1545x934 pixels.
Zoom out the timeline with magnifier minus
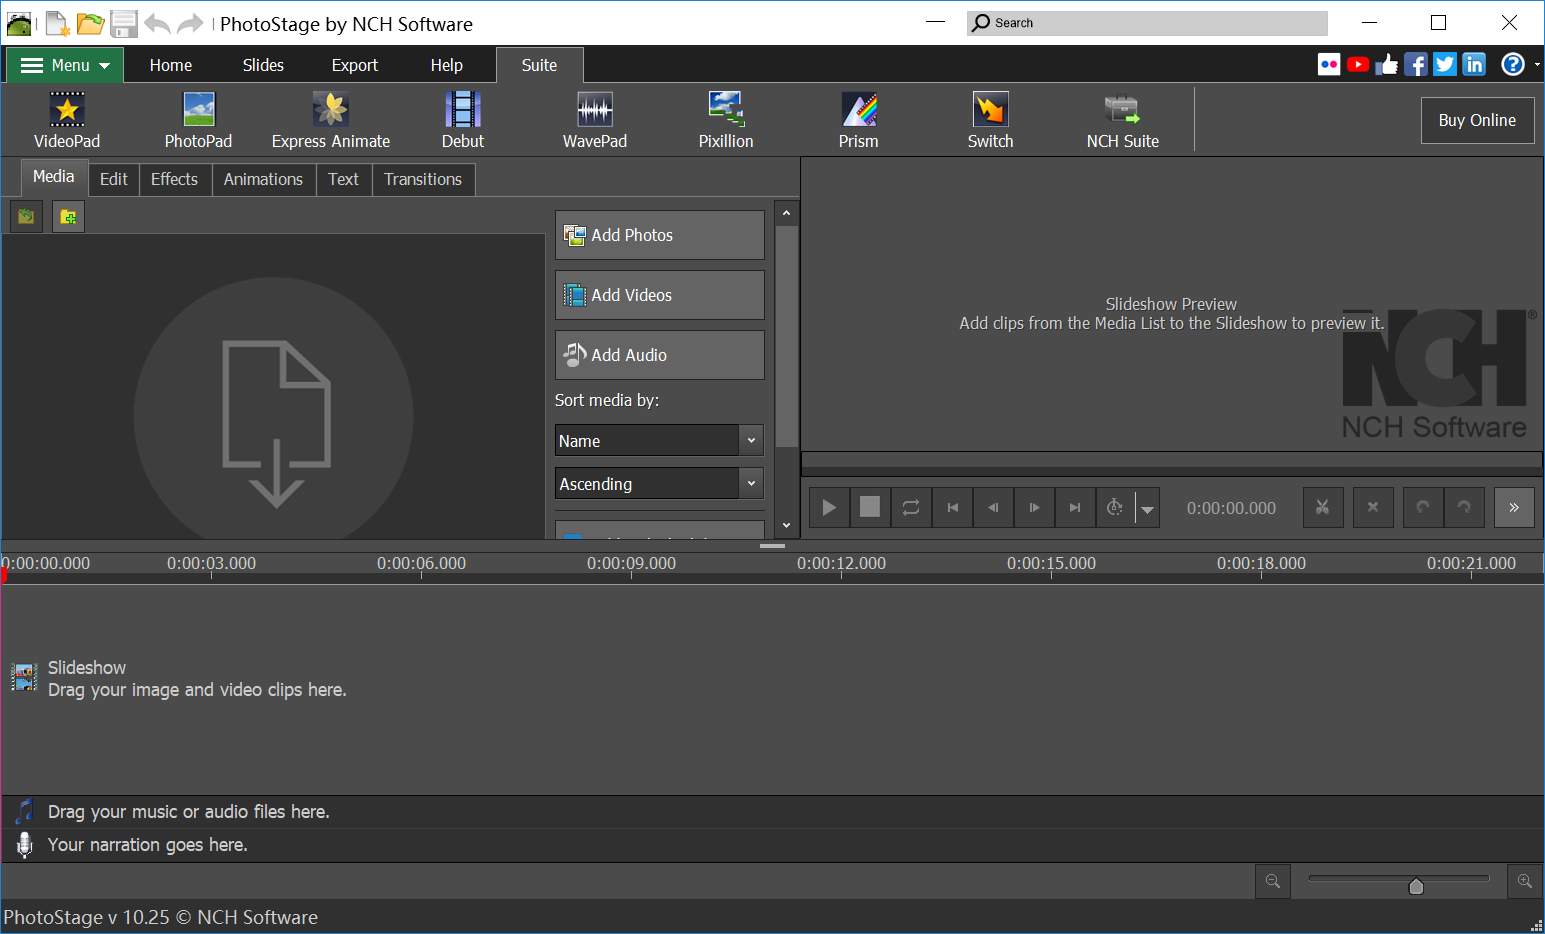point(1273,881)
